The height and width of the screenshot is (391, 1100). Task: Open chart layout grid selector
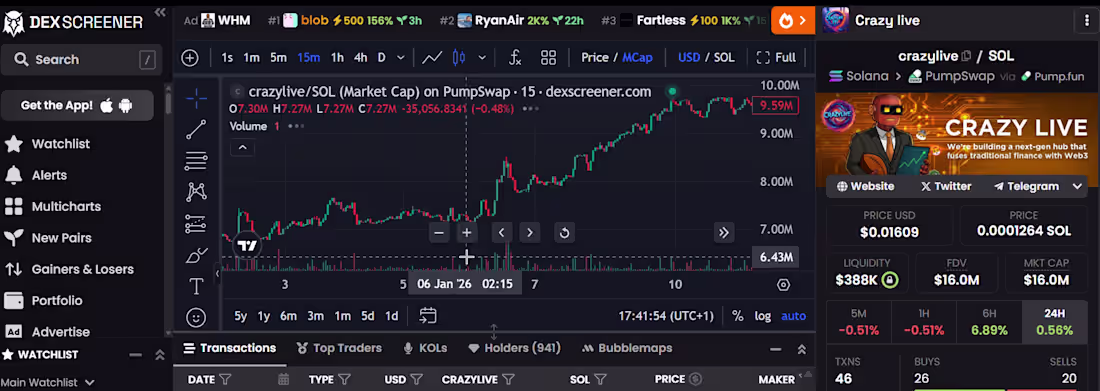[548, 58]
